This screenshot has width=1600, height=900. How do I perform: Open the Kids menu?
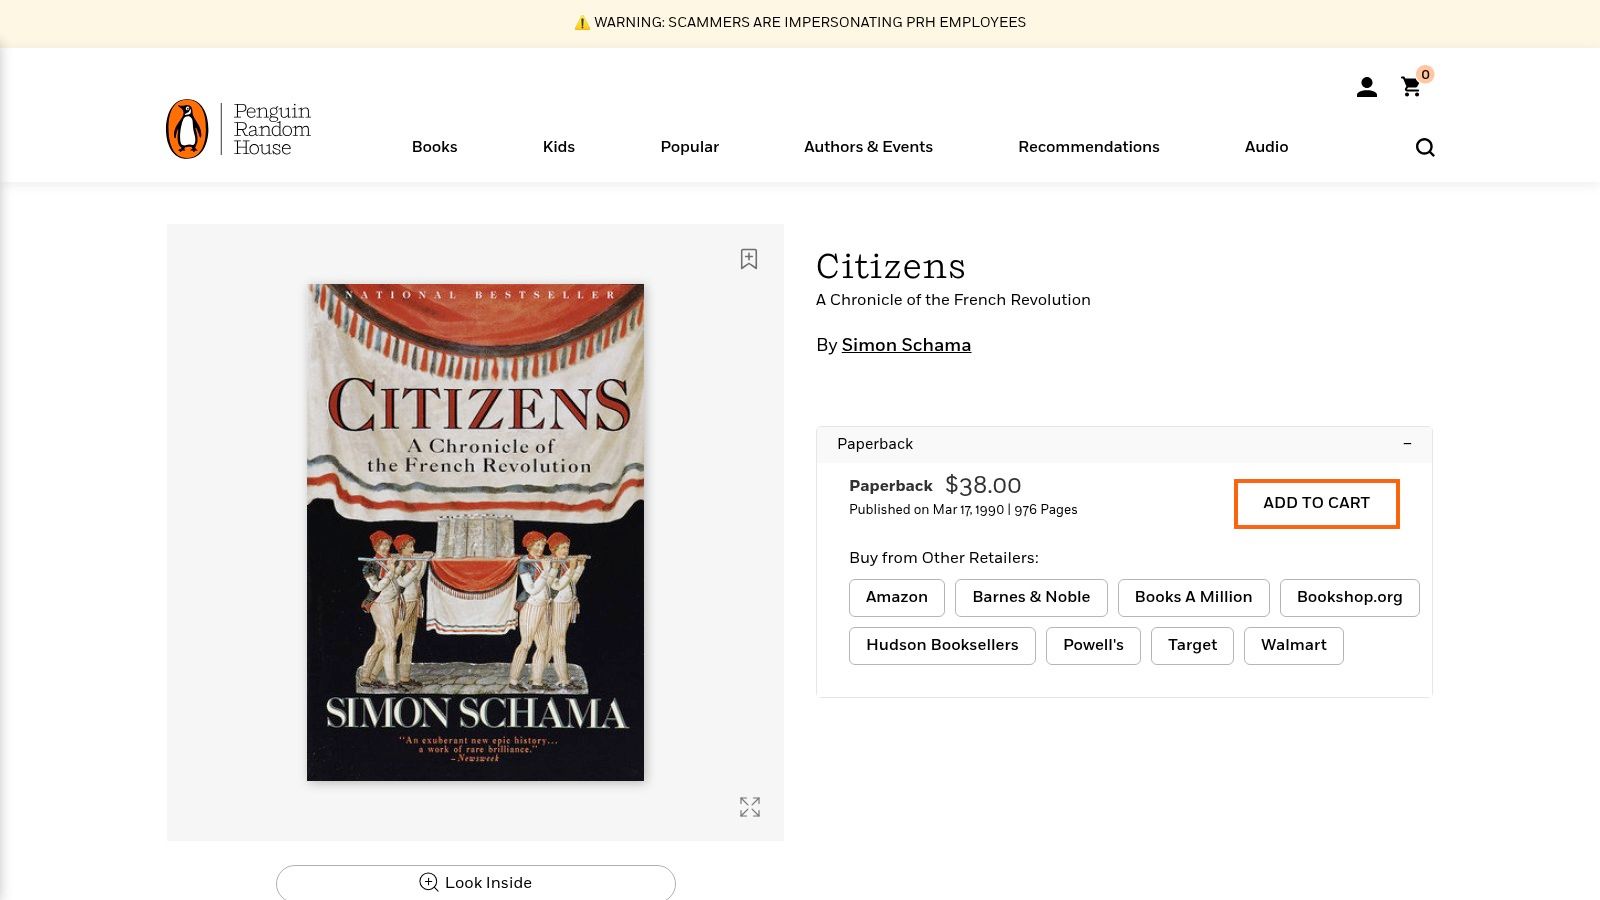click(559, 147)
